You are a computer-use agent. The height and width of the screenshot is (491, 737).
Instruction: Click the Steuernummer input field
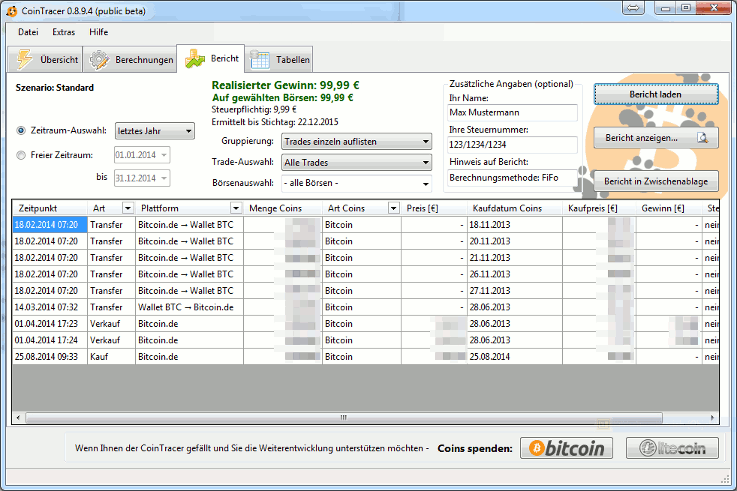pos(512,145)
